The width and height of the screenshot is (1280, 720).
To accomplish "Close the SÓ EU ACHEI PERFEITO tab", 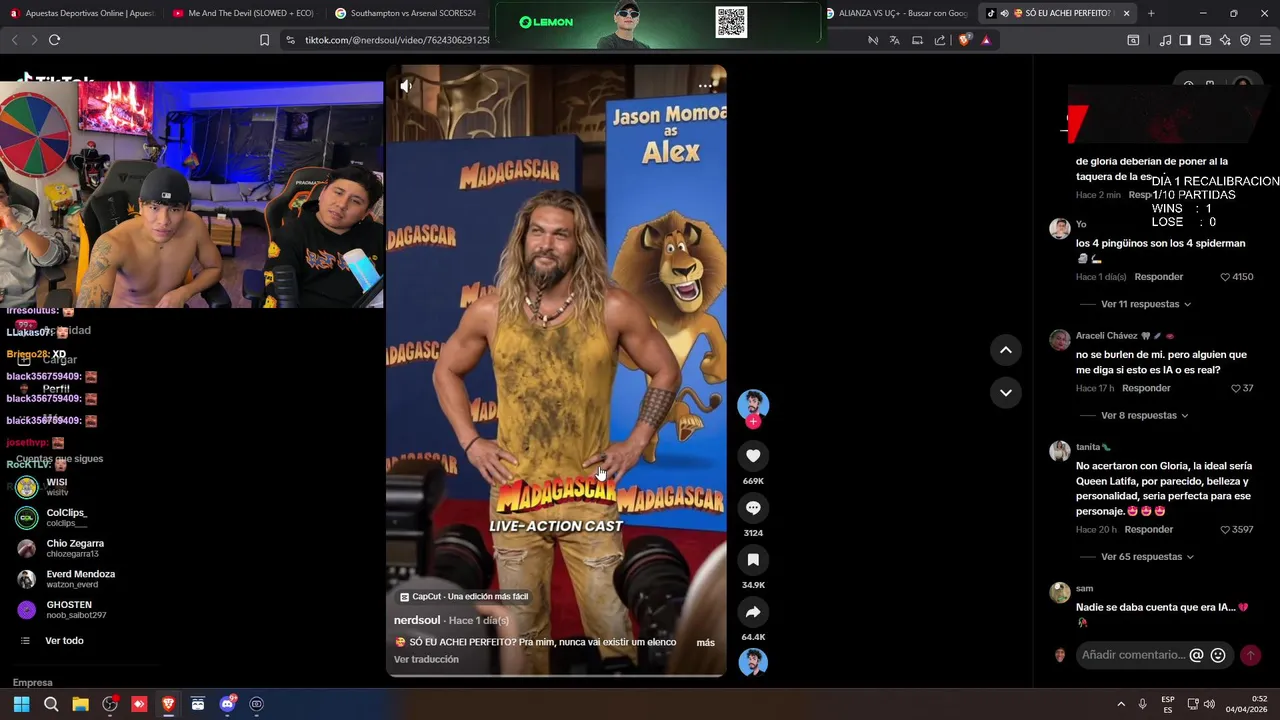I will coord(1126,13).
